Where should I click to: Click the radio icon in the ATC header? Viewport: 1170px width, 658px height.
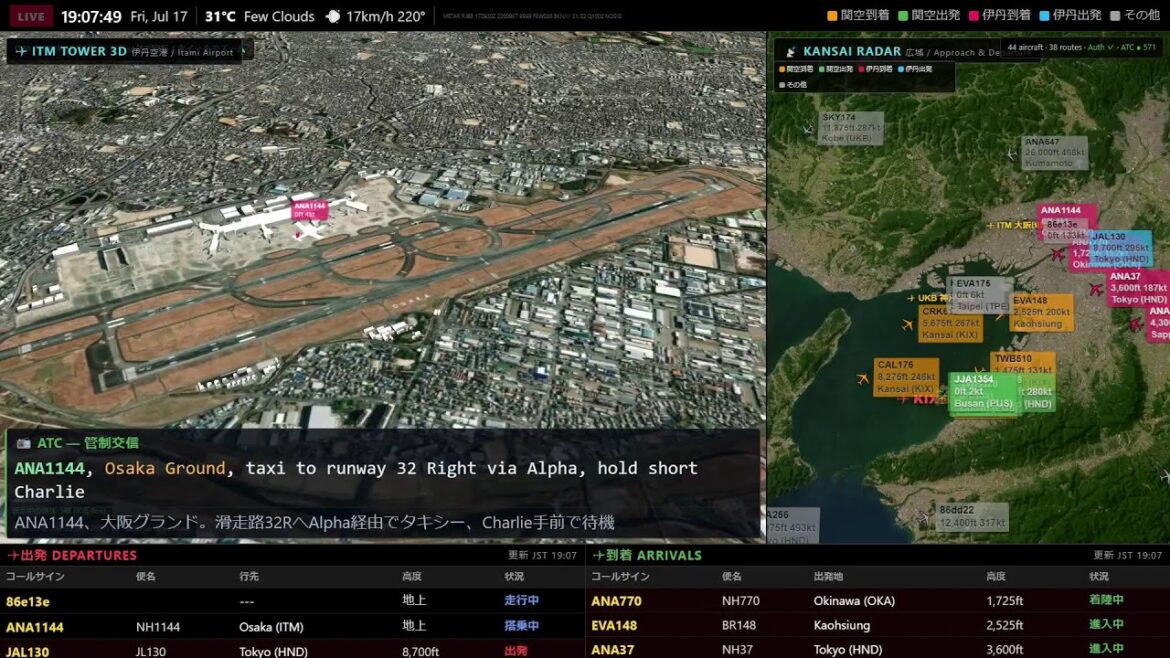coord(24,443)
